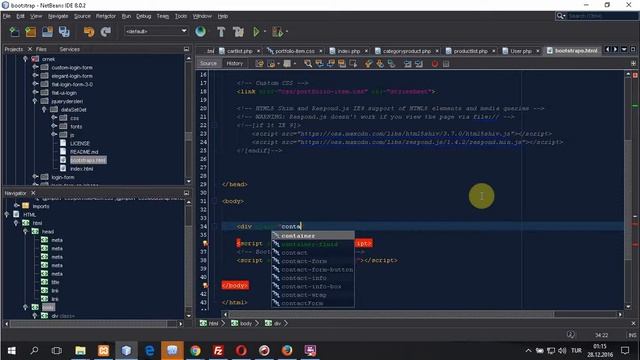Switch to the User.php editor tab
Viewport: 640px width, 360px height.
point(521,51)
